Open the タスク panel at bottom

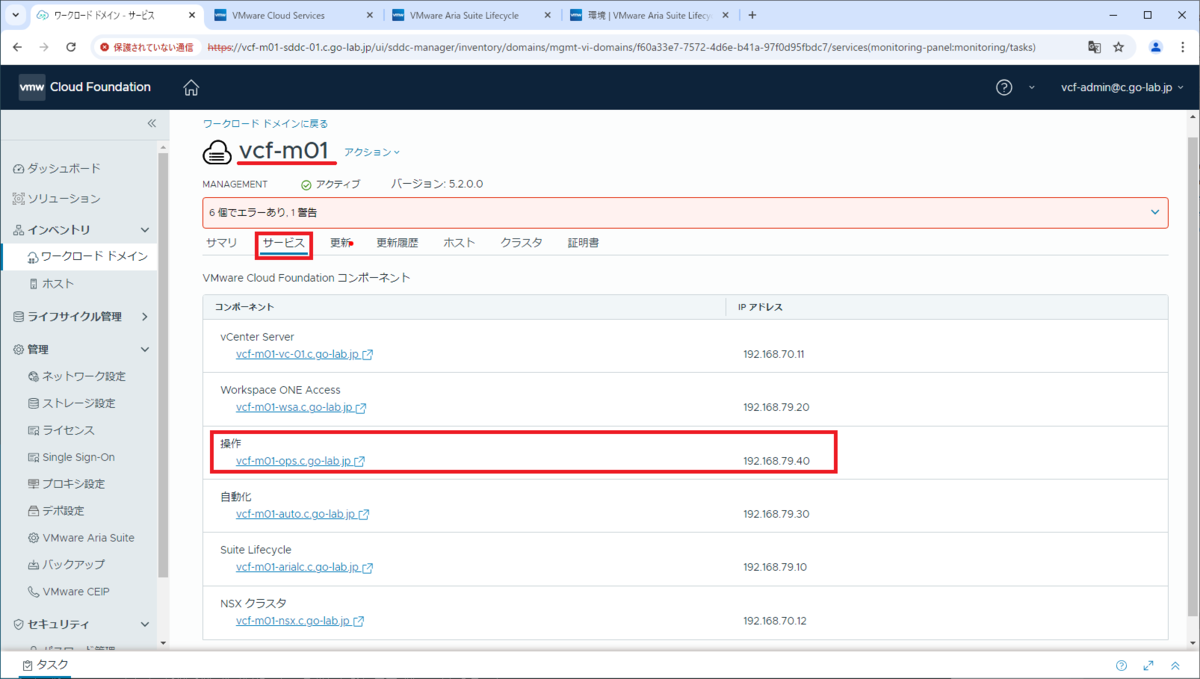[x=44, y=665]
